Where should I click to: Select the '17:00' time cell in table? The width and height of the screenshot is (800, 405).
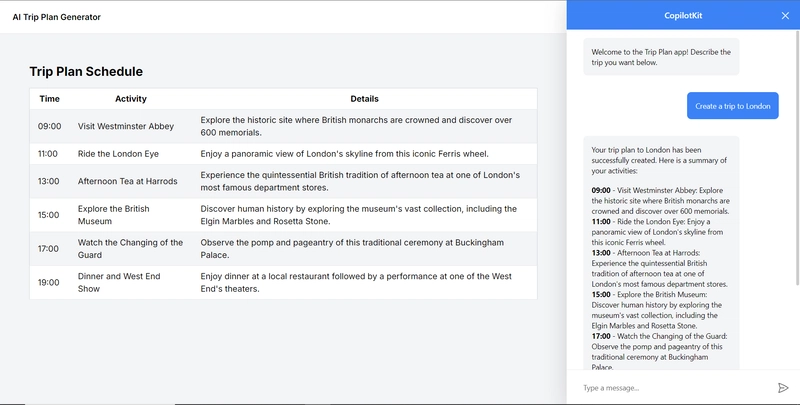pyautogui.click(x=48, y=249)
